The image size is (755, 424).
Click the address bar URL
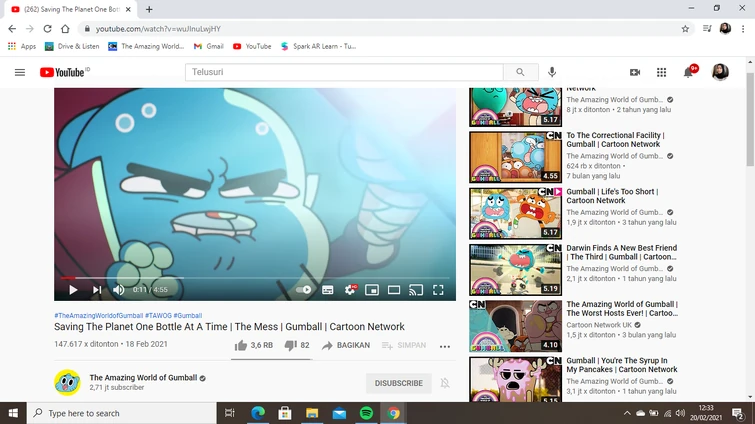tap(158, 29)
